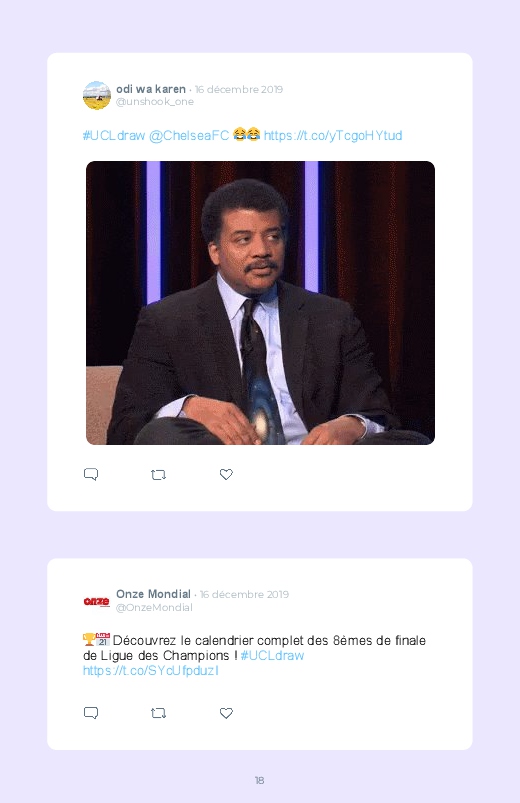Open the @ChelseaFC mention
The image size is (520, 803).
[x=189, y=135]
